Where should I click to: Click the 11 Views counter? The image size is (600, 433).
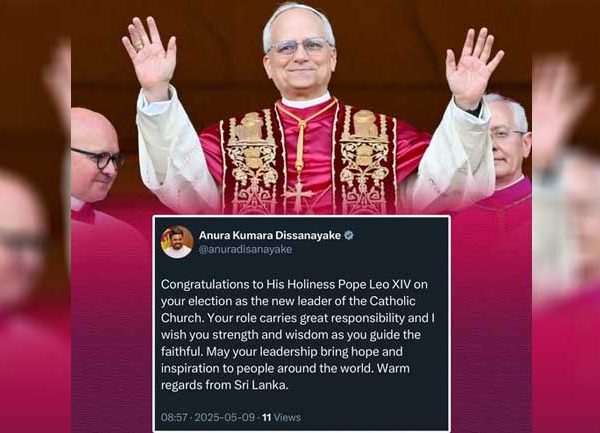click(x=282, y=417)
